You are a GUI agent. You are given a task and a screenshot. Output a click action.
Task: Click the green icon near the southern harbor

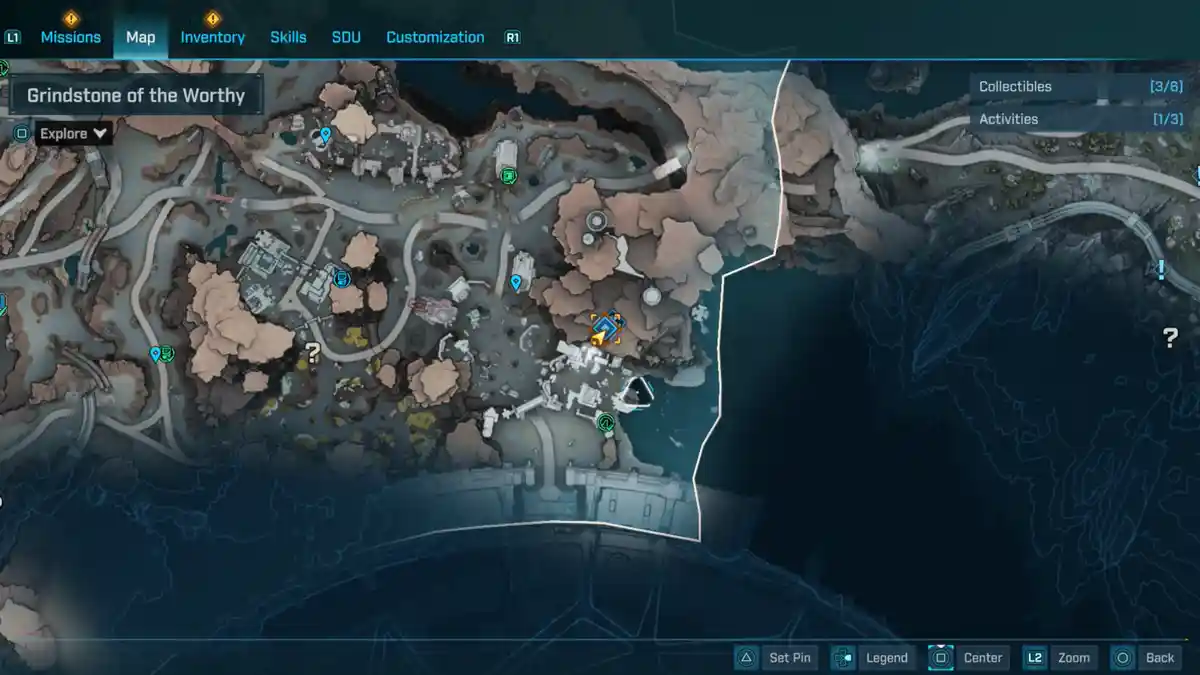605,423
